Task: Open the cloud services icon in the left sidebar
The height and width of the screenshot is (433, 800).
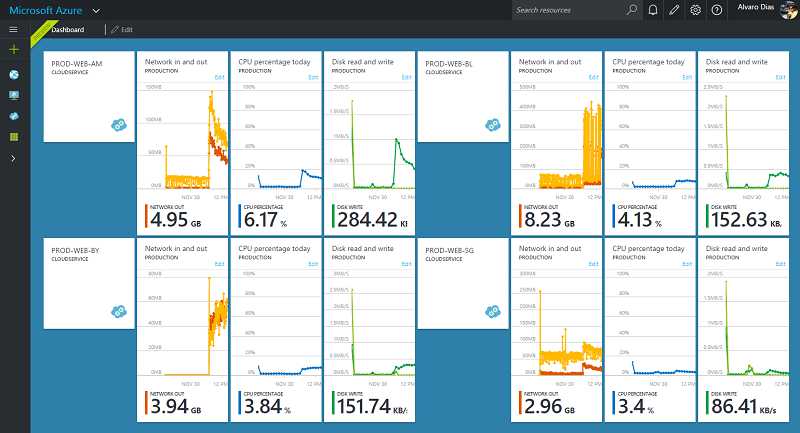Action: click(x=14, y=116)
